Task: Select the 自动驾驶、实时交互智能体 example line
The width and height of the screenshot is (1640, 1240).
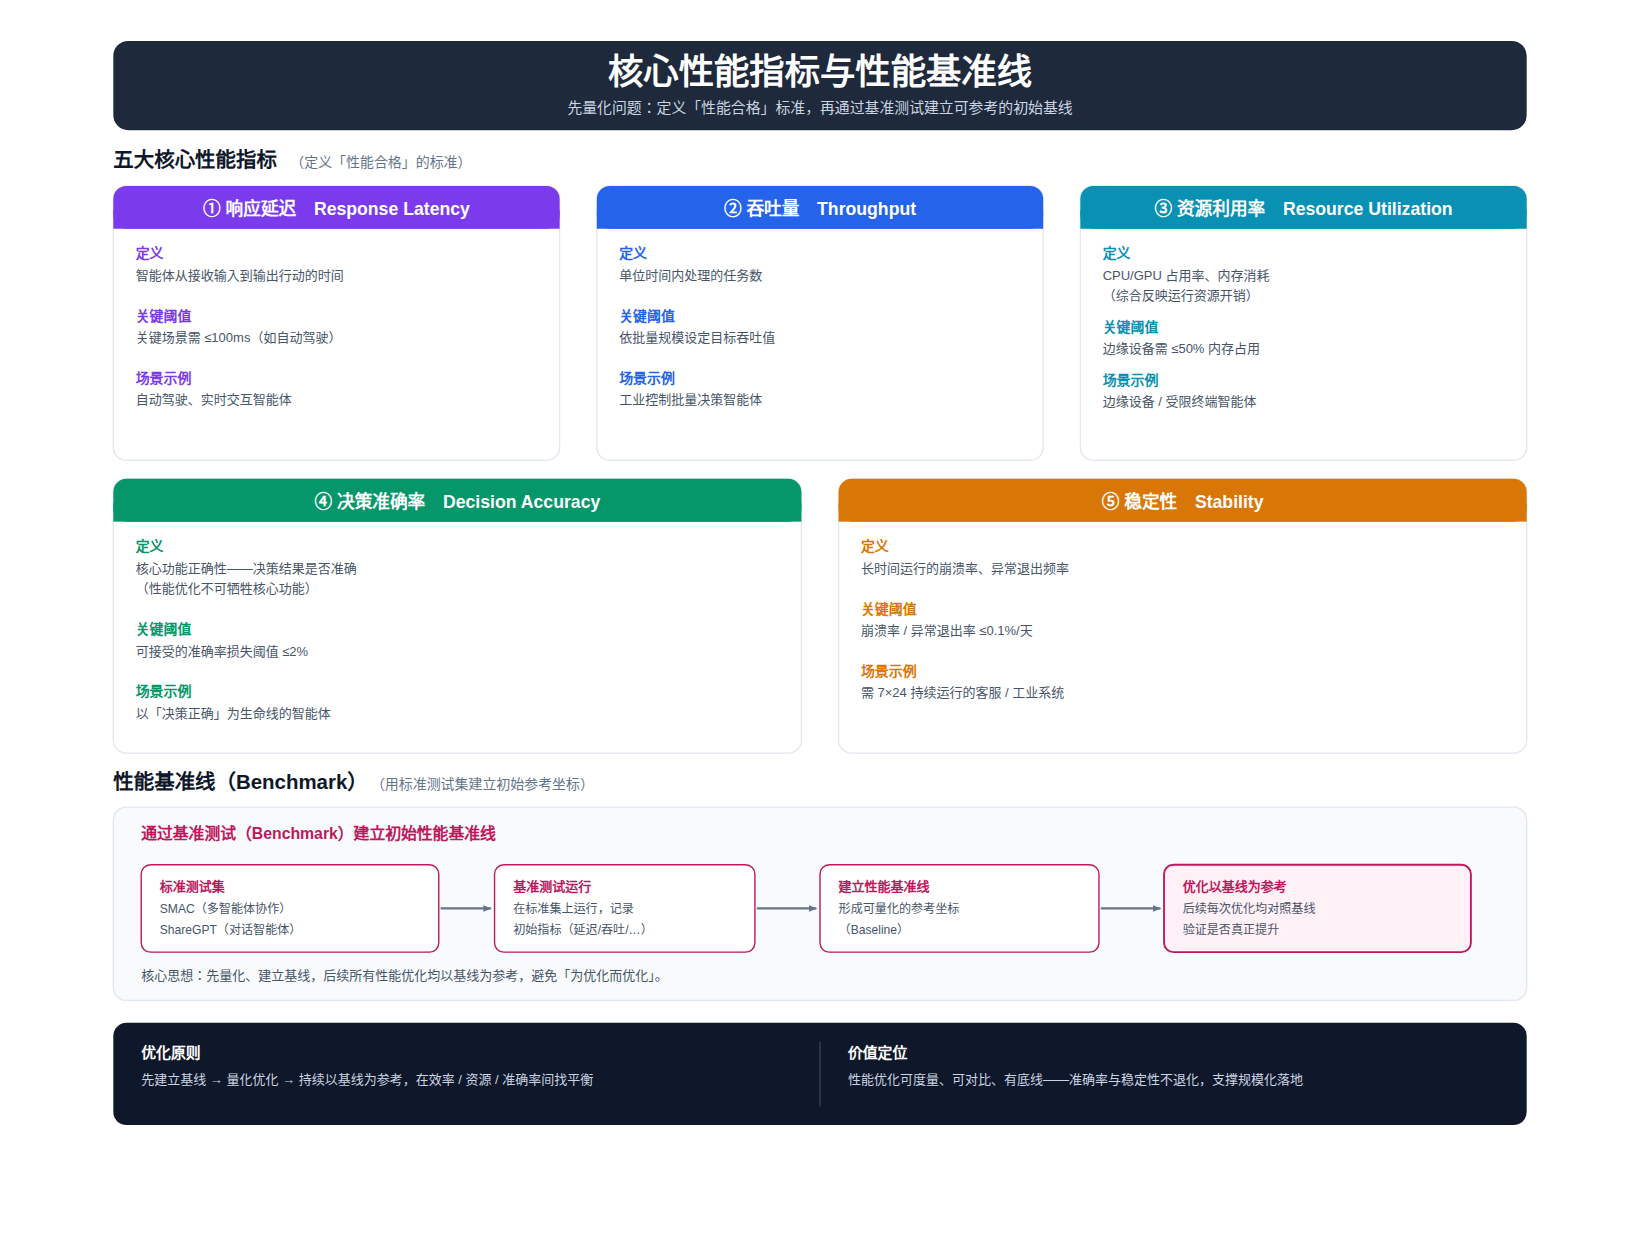Action: click(x=214, y=400)
